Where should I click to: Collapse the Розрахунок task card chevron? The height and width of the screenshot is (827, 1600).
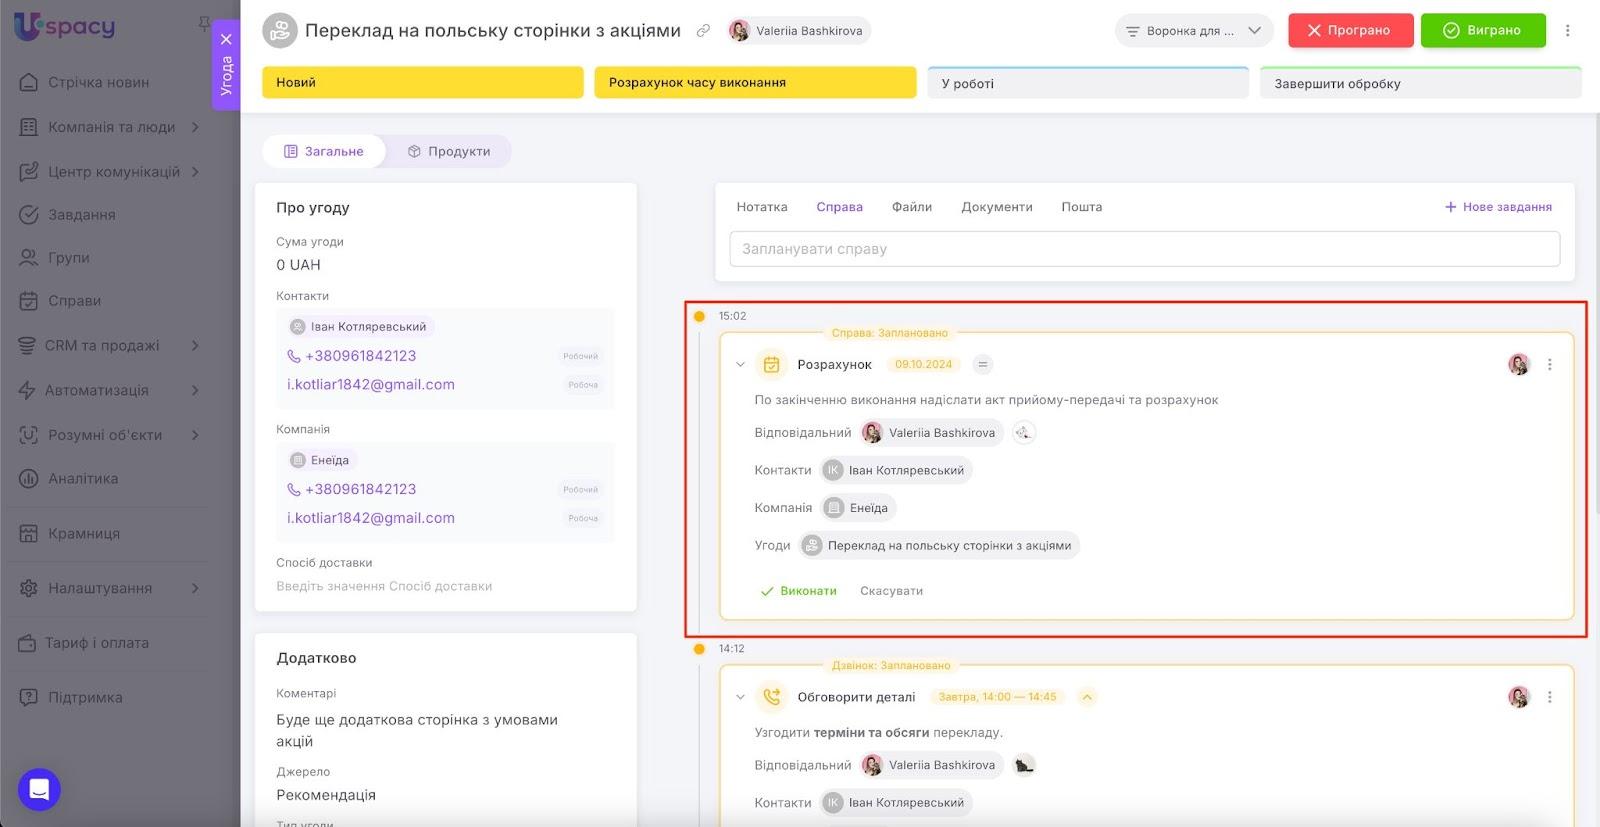click(740, 365)
